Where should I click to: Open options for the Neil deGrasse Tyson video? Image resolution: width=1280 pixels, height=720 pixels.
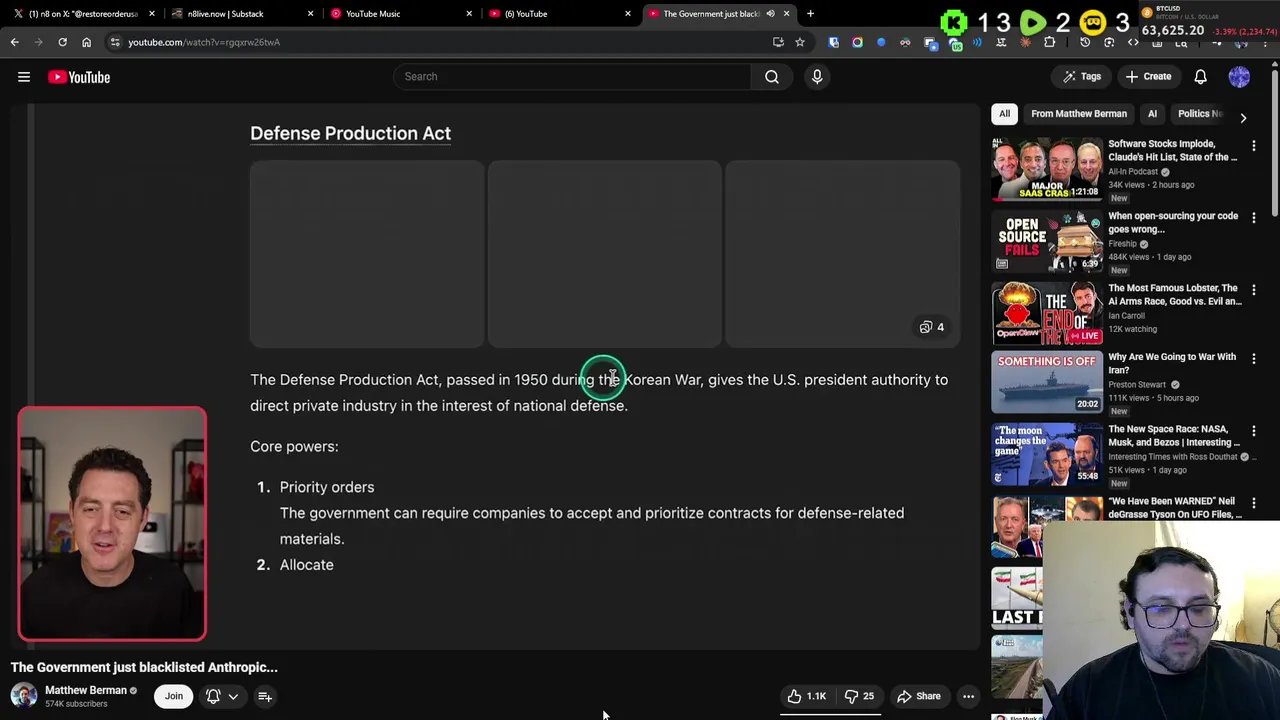tap(1253, 503)
